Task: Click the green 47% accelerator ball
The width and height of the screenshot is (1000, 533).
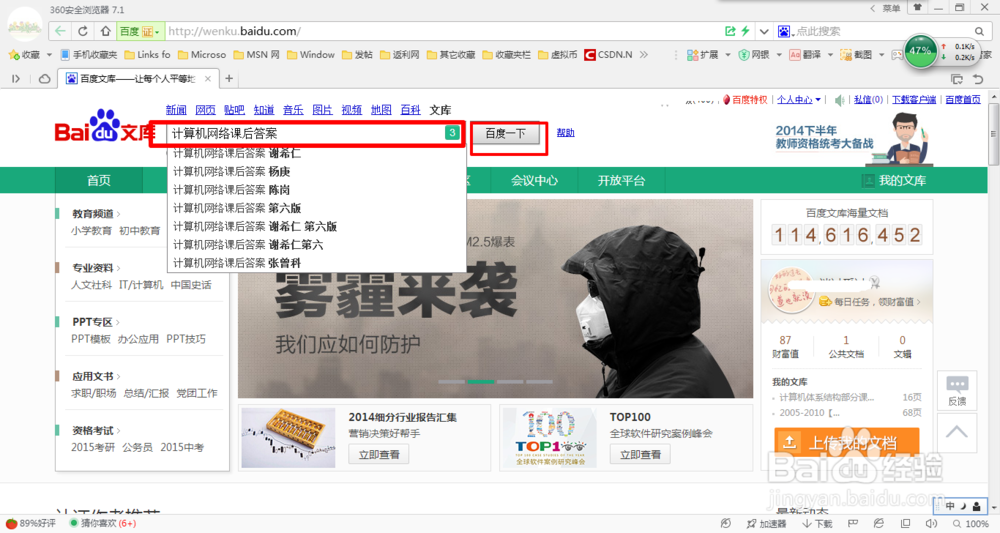Action: click(x=920, y=50)
